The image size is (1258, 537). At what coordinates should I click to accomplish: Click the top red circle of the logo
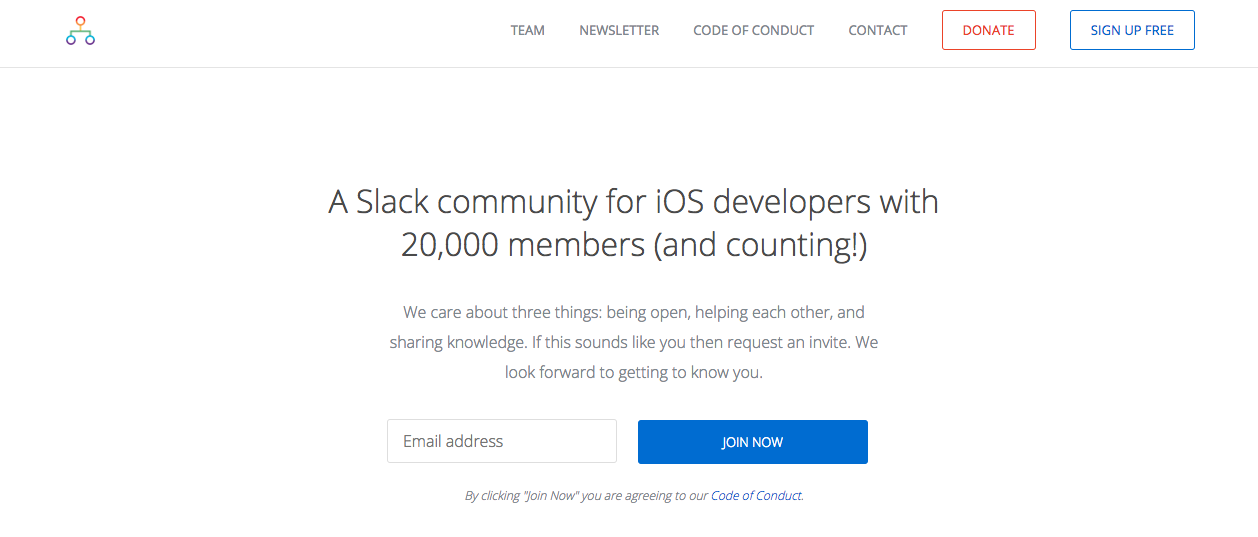pos(81,20)
